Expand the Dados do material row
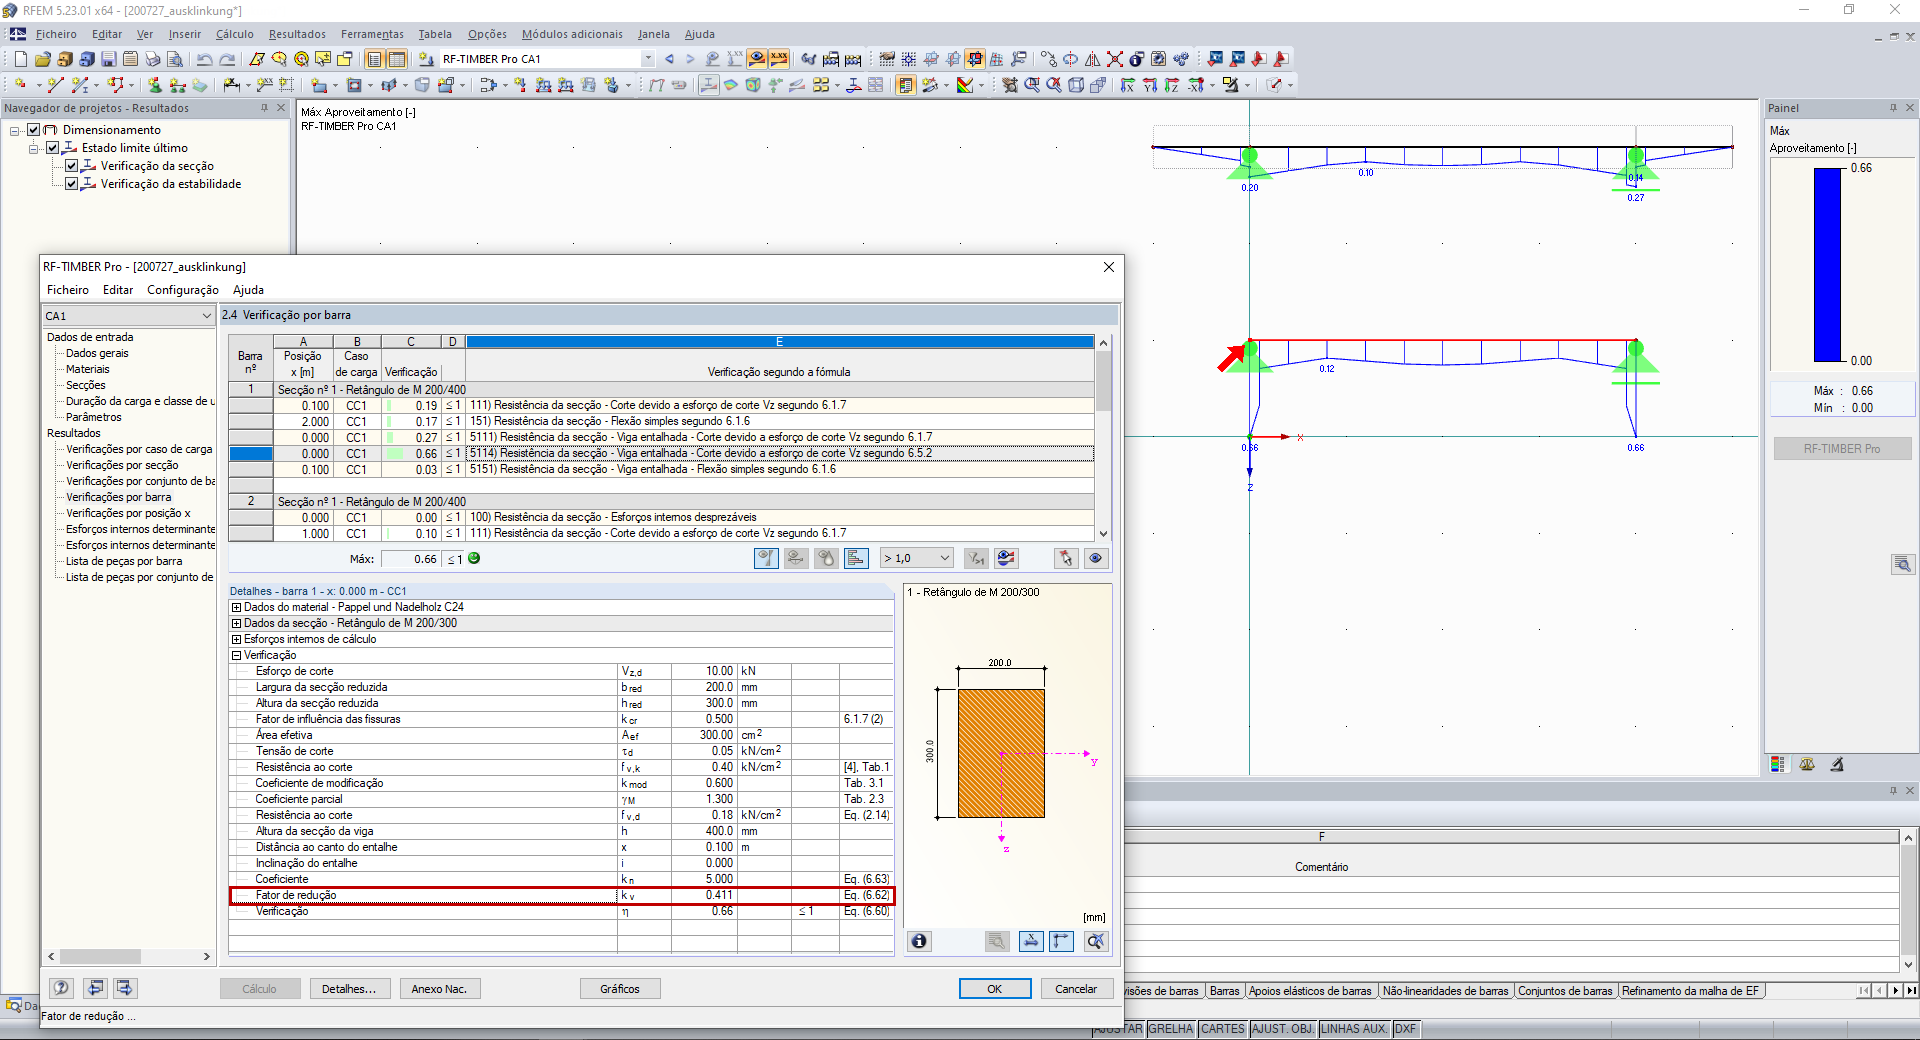This screenshot has height=1040, width=1920. (x=236, y=607)
